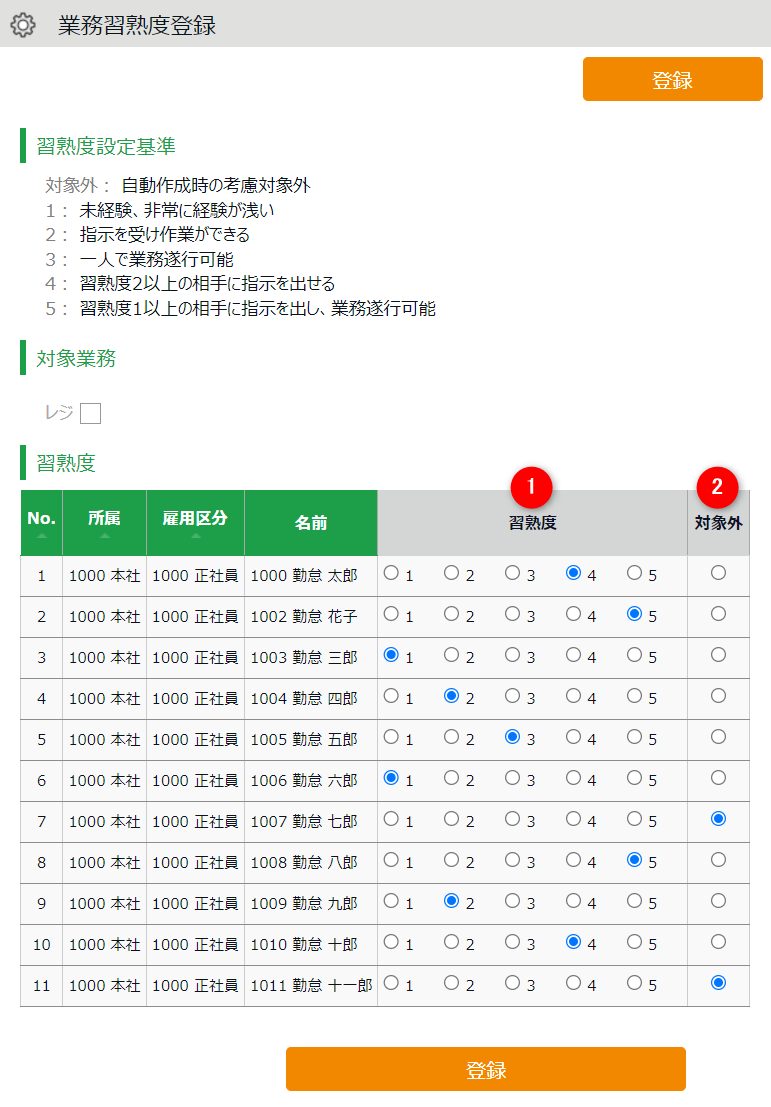Sort table by 雇用区分 column
Viewport: 771px width, 1107px height.
pos(195,536)
